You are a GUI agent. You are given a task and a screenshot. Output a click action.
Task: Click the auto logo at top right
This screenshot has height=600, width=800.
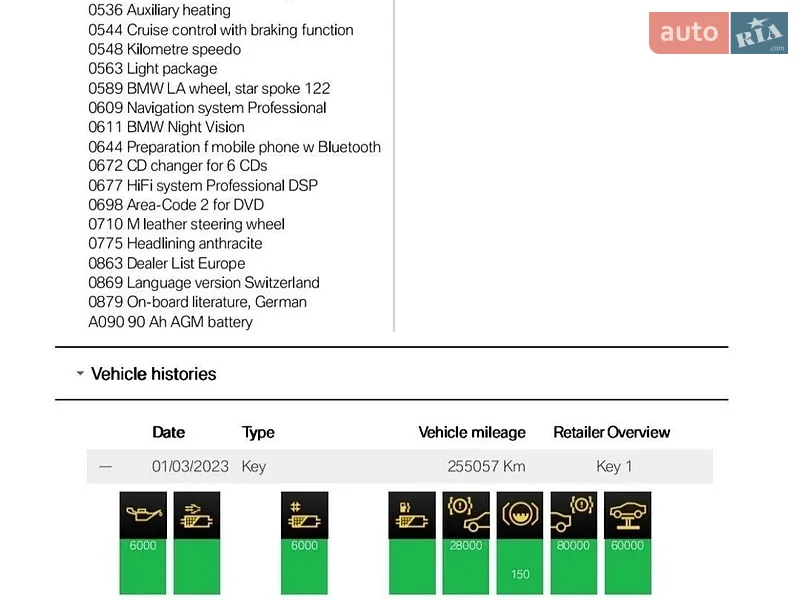(689, 33)
